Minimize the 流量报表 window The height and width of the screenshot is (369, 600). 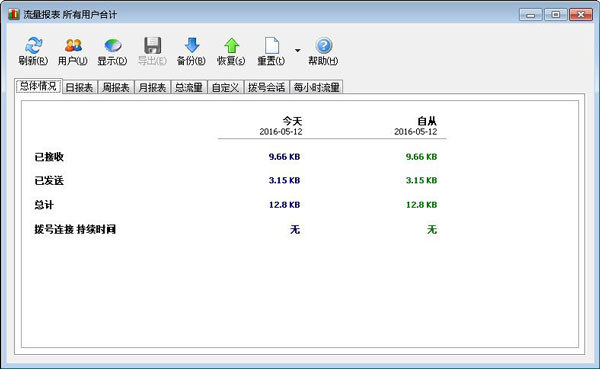530,15
